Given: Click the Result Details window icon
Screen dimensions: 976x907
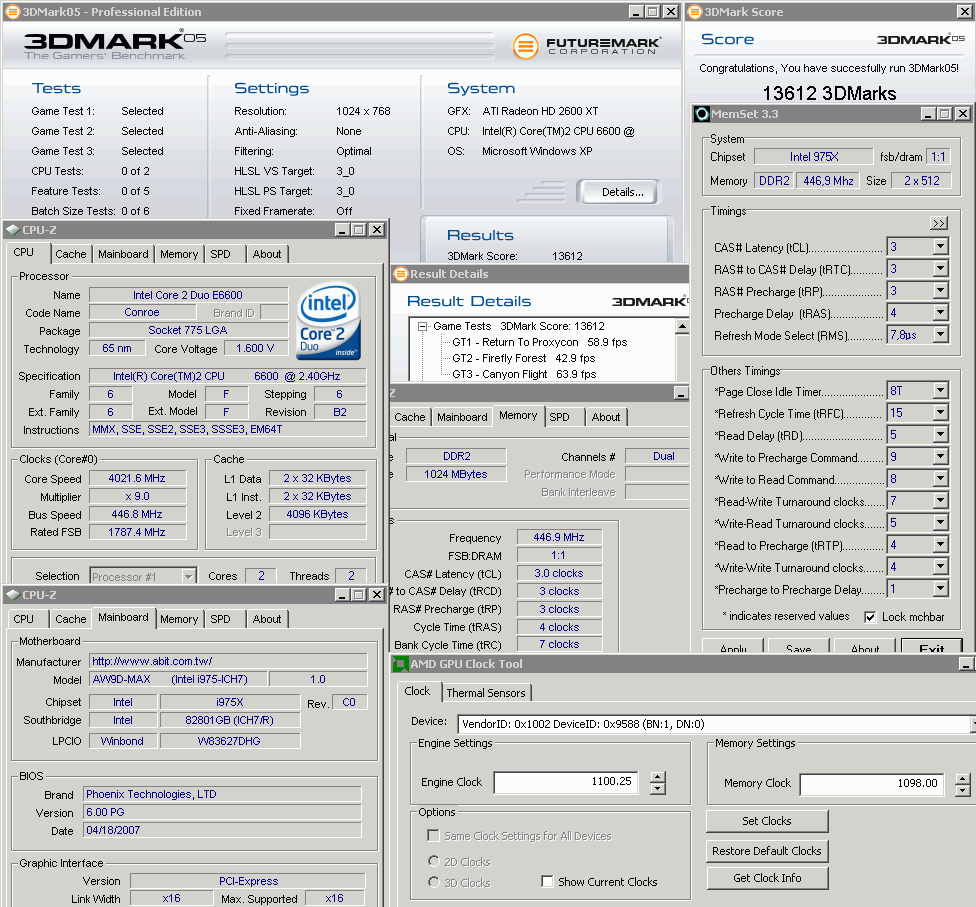Looking at the screenshot, I should click(x=401, y=274).
